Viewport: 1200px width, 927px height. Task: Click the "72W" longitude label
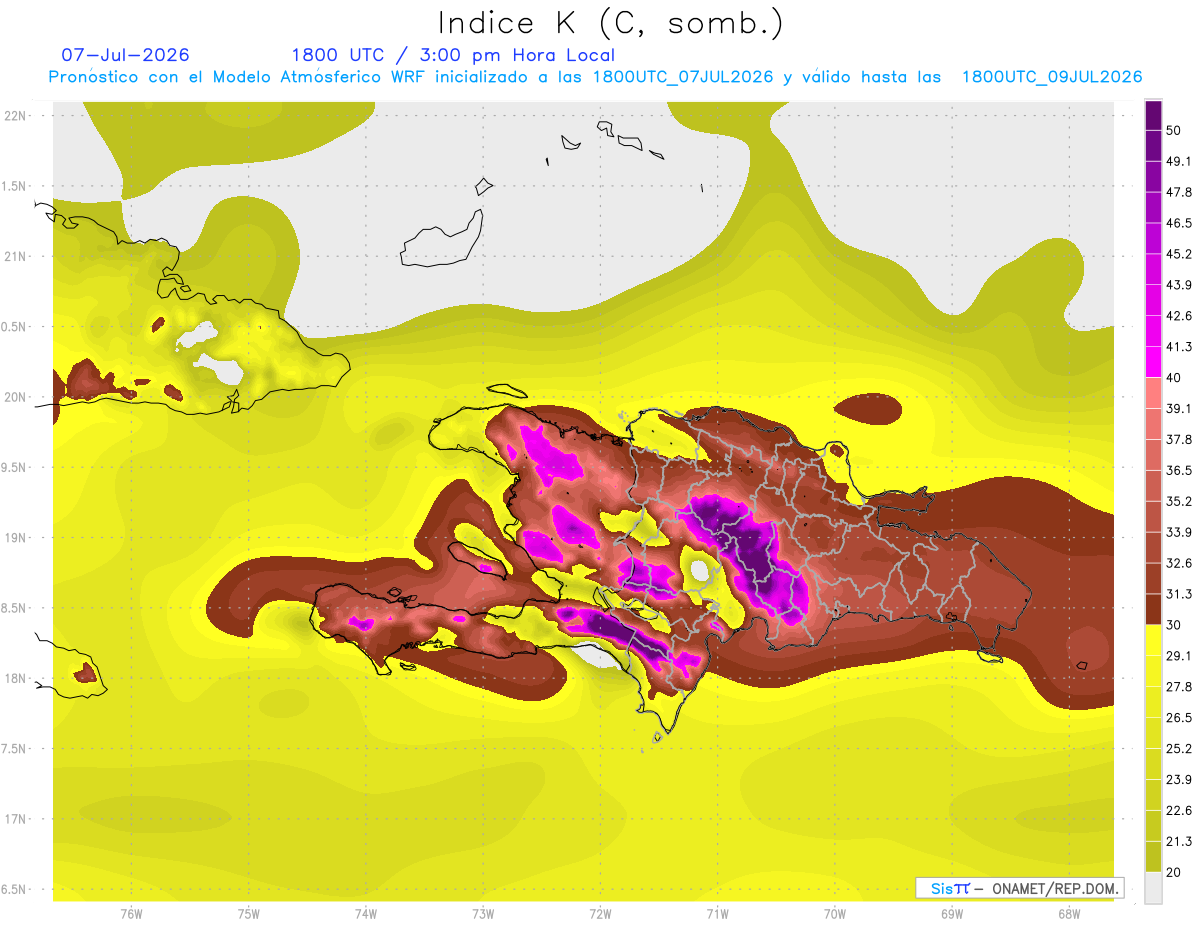point(601,913)
